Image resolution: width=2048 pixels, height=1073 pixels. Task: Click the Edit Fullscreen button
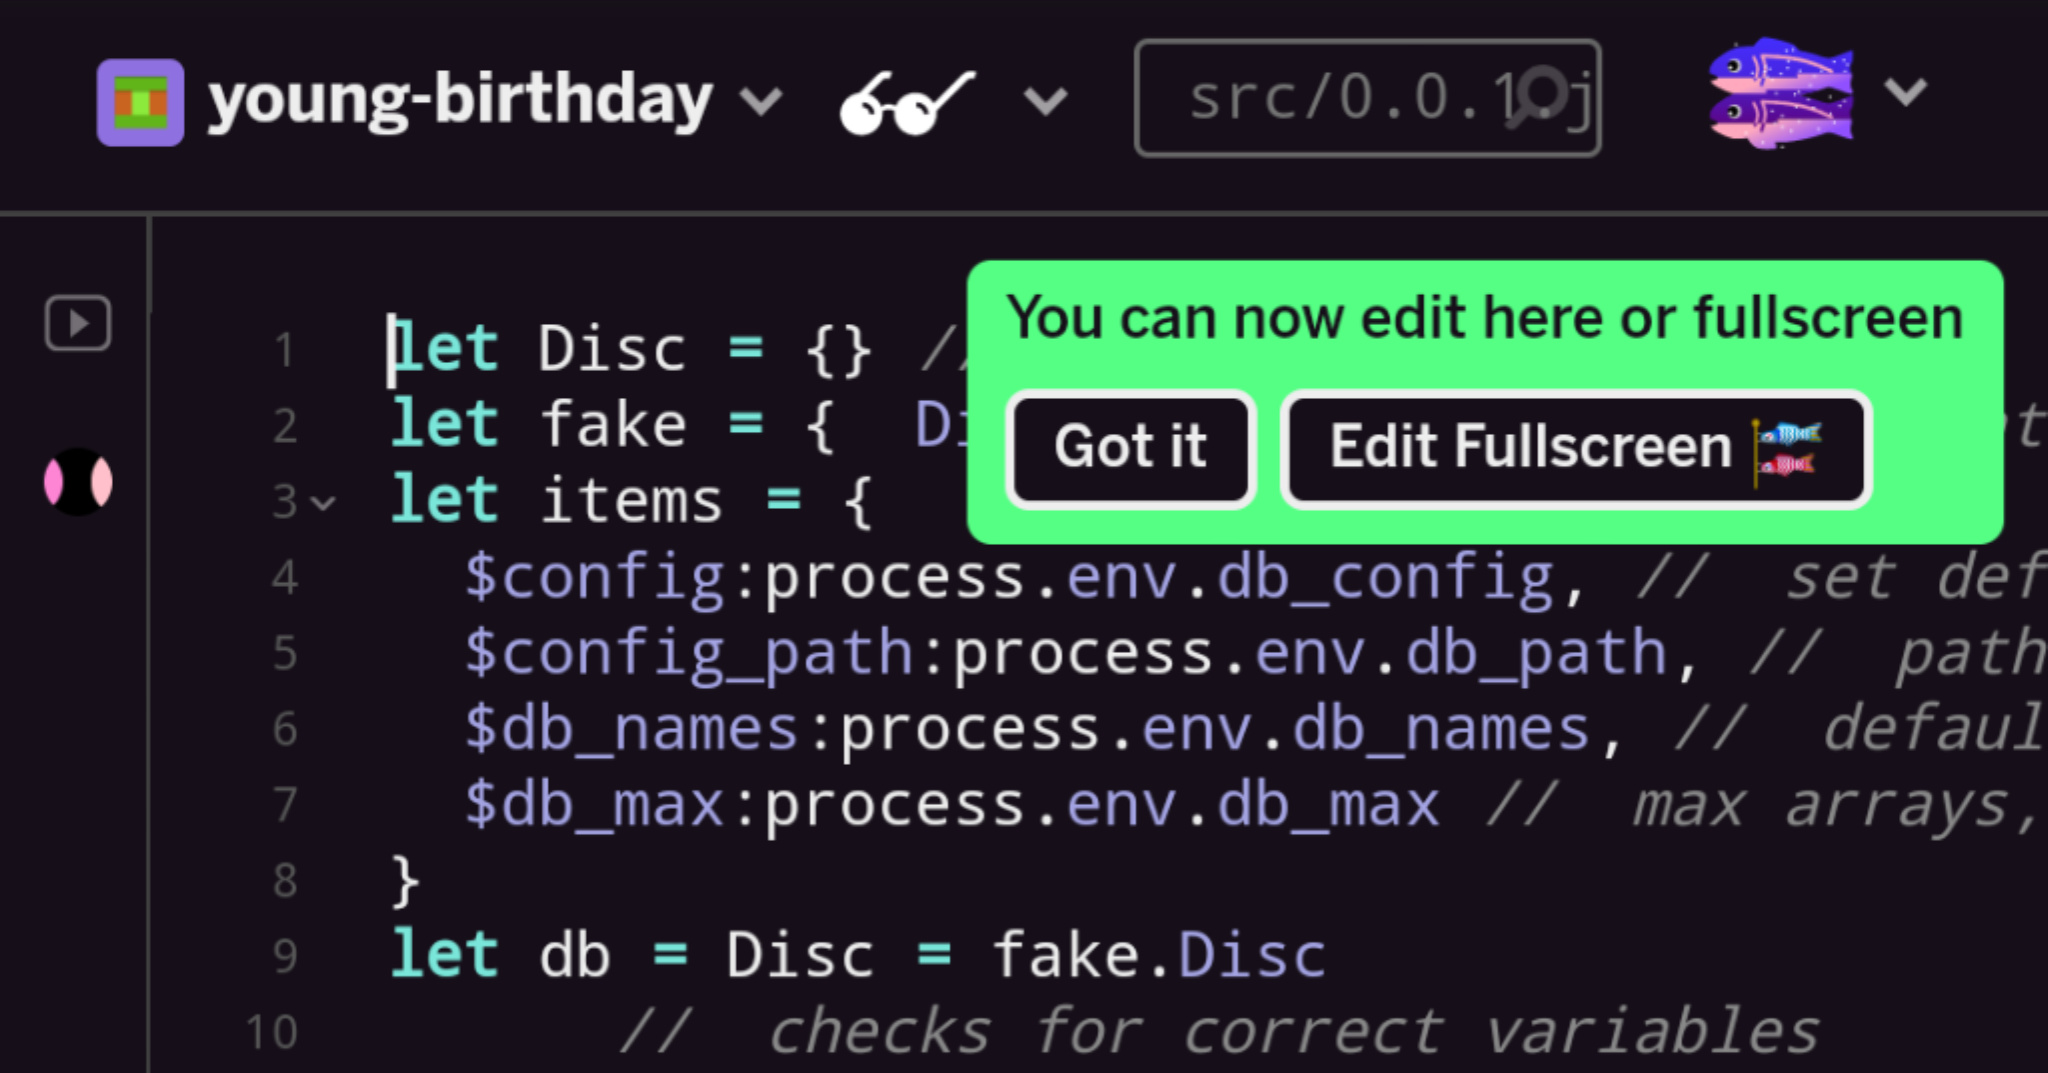[1576, 447]
